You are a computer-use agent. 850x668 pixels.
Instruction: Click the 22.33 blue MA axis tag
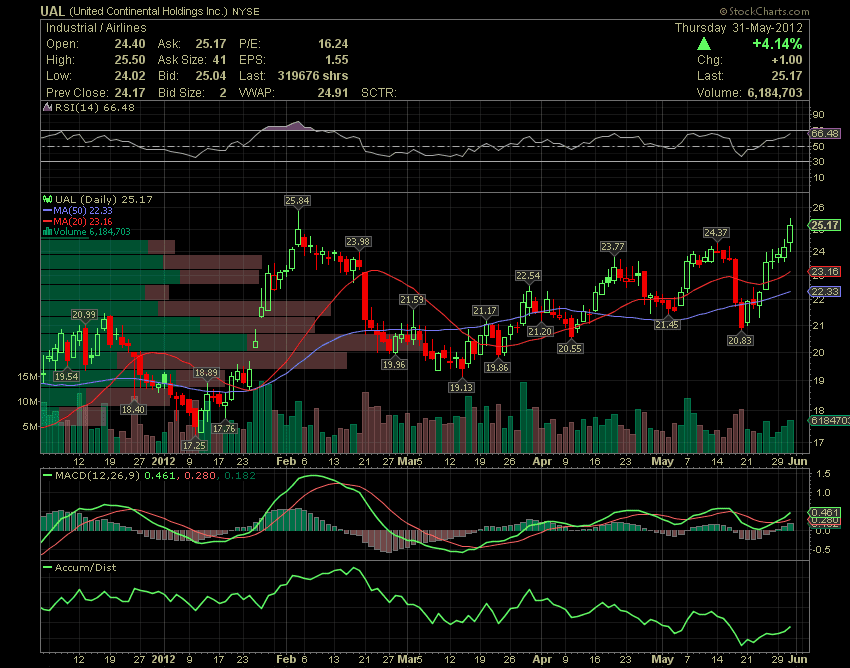[825, 292]
